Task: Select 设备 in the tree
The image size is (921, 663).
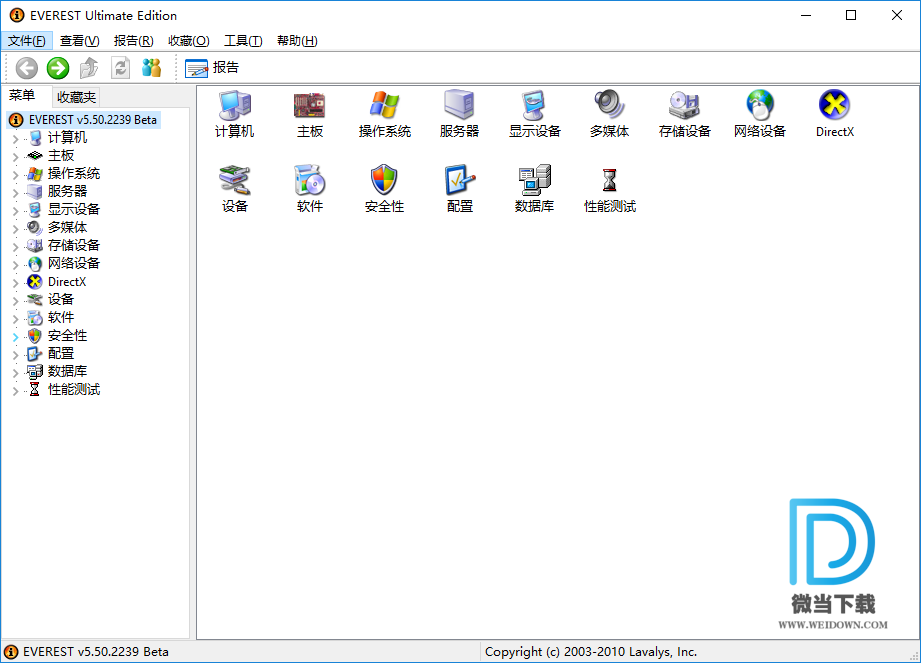Action: click(x=60, y=299)
